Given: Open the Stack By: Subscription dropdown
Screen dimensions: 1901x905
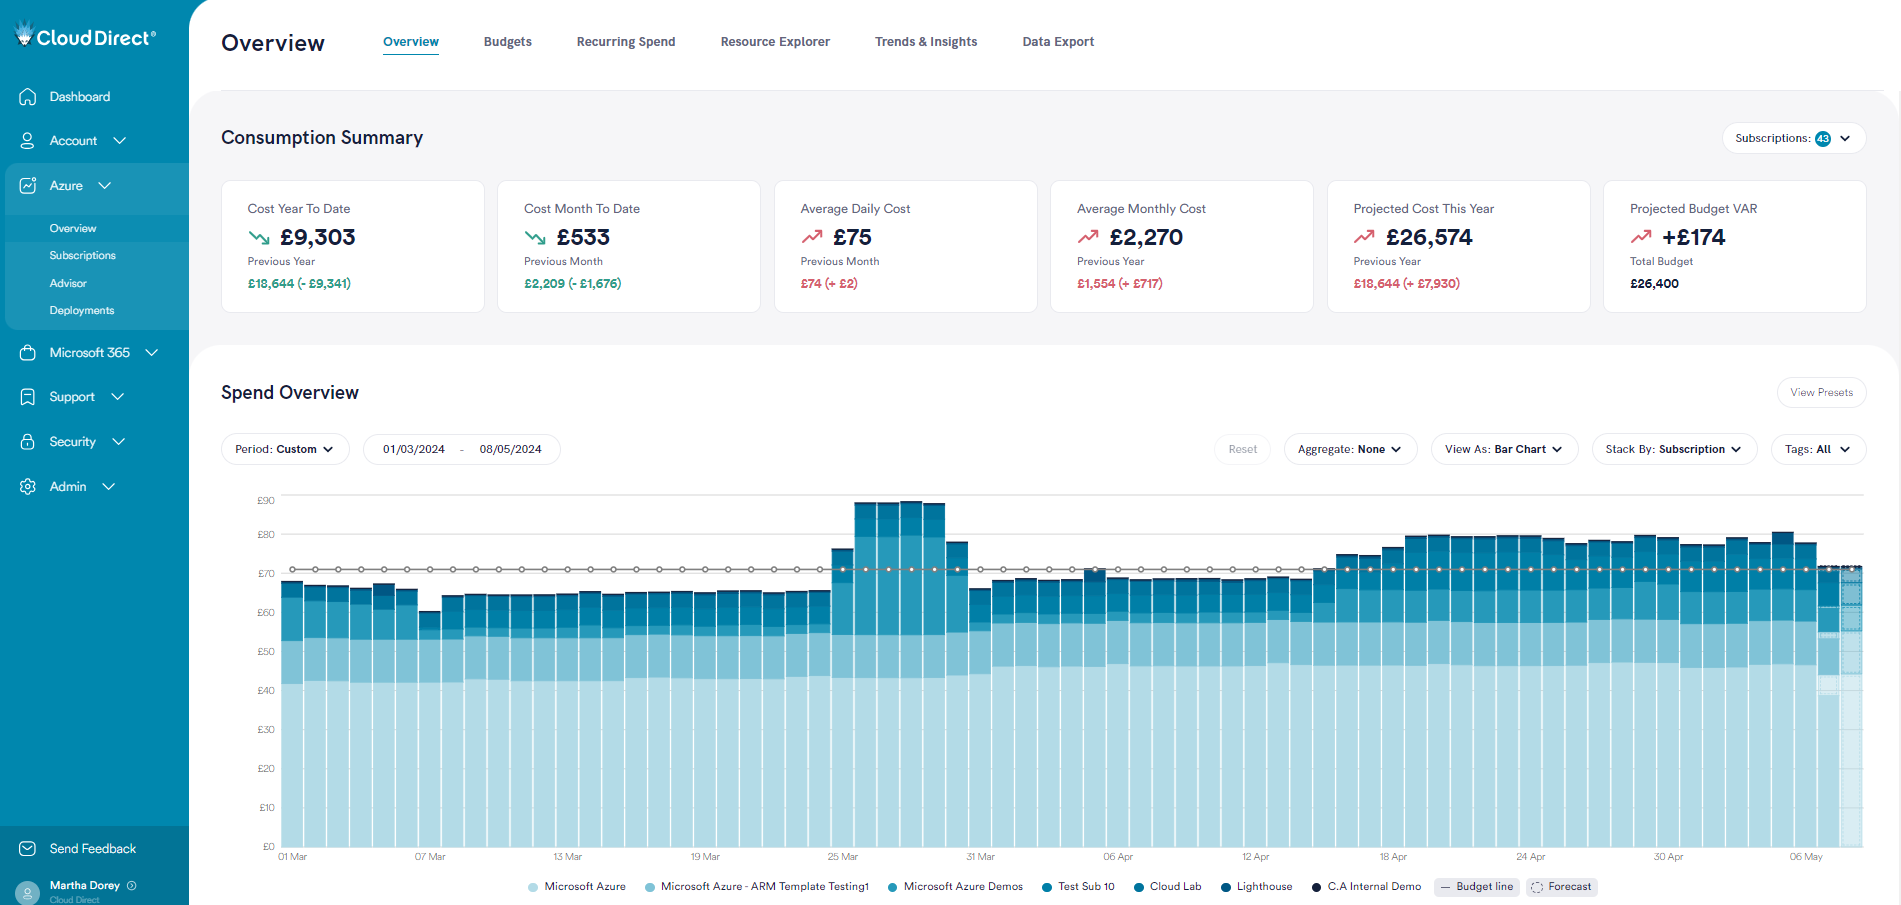Looking at the screenshot, I should (x=1674, y=450).
